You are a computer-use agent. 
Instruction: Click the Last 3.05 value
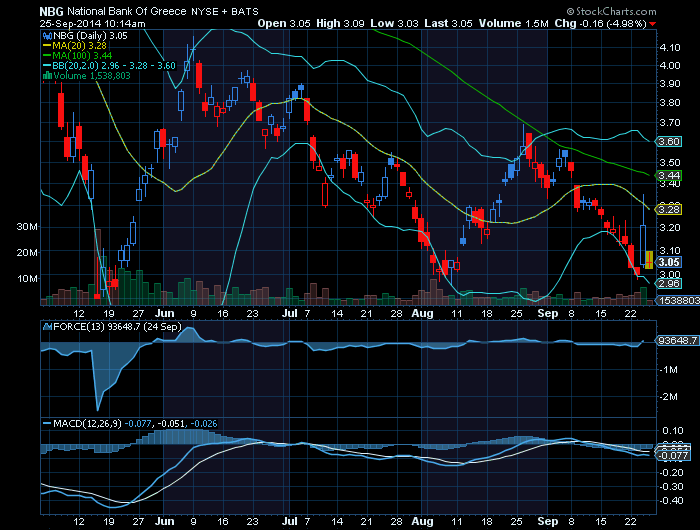(448, 23)
